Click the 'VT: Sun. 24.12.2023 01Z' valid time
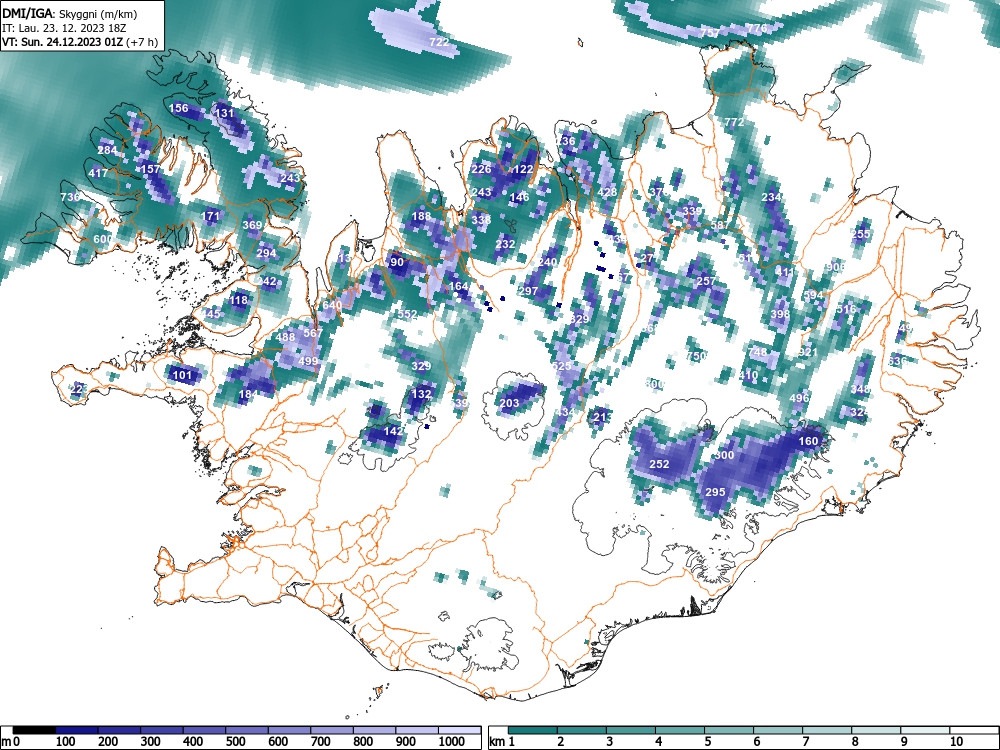 [x=62, y=43]
